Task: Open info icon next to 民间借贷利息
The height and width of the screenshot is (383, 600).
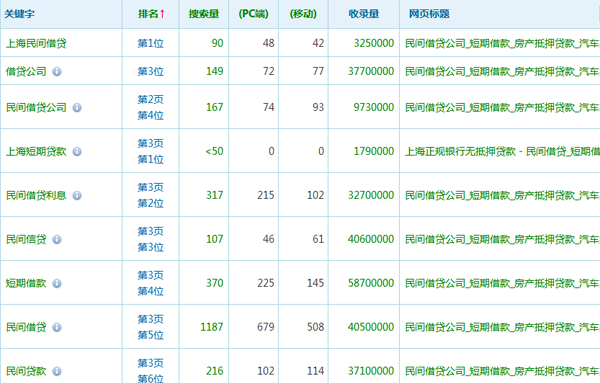Action: click(77, 196)
